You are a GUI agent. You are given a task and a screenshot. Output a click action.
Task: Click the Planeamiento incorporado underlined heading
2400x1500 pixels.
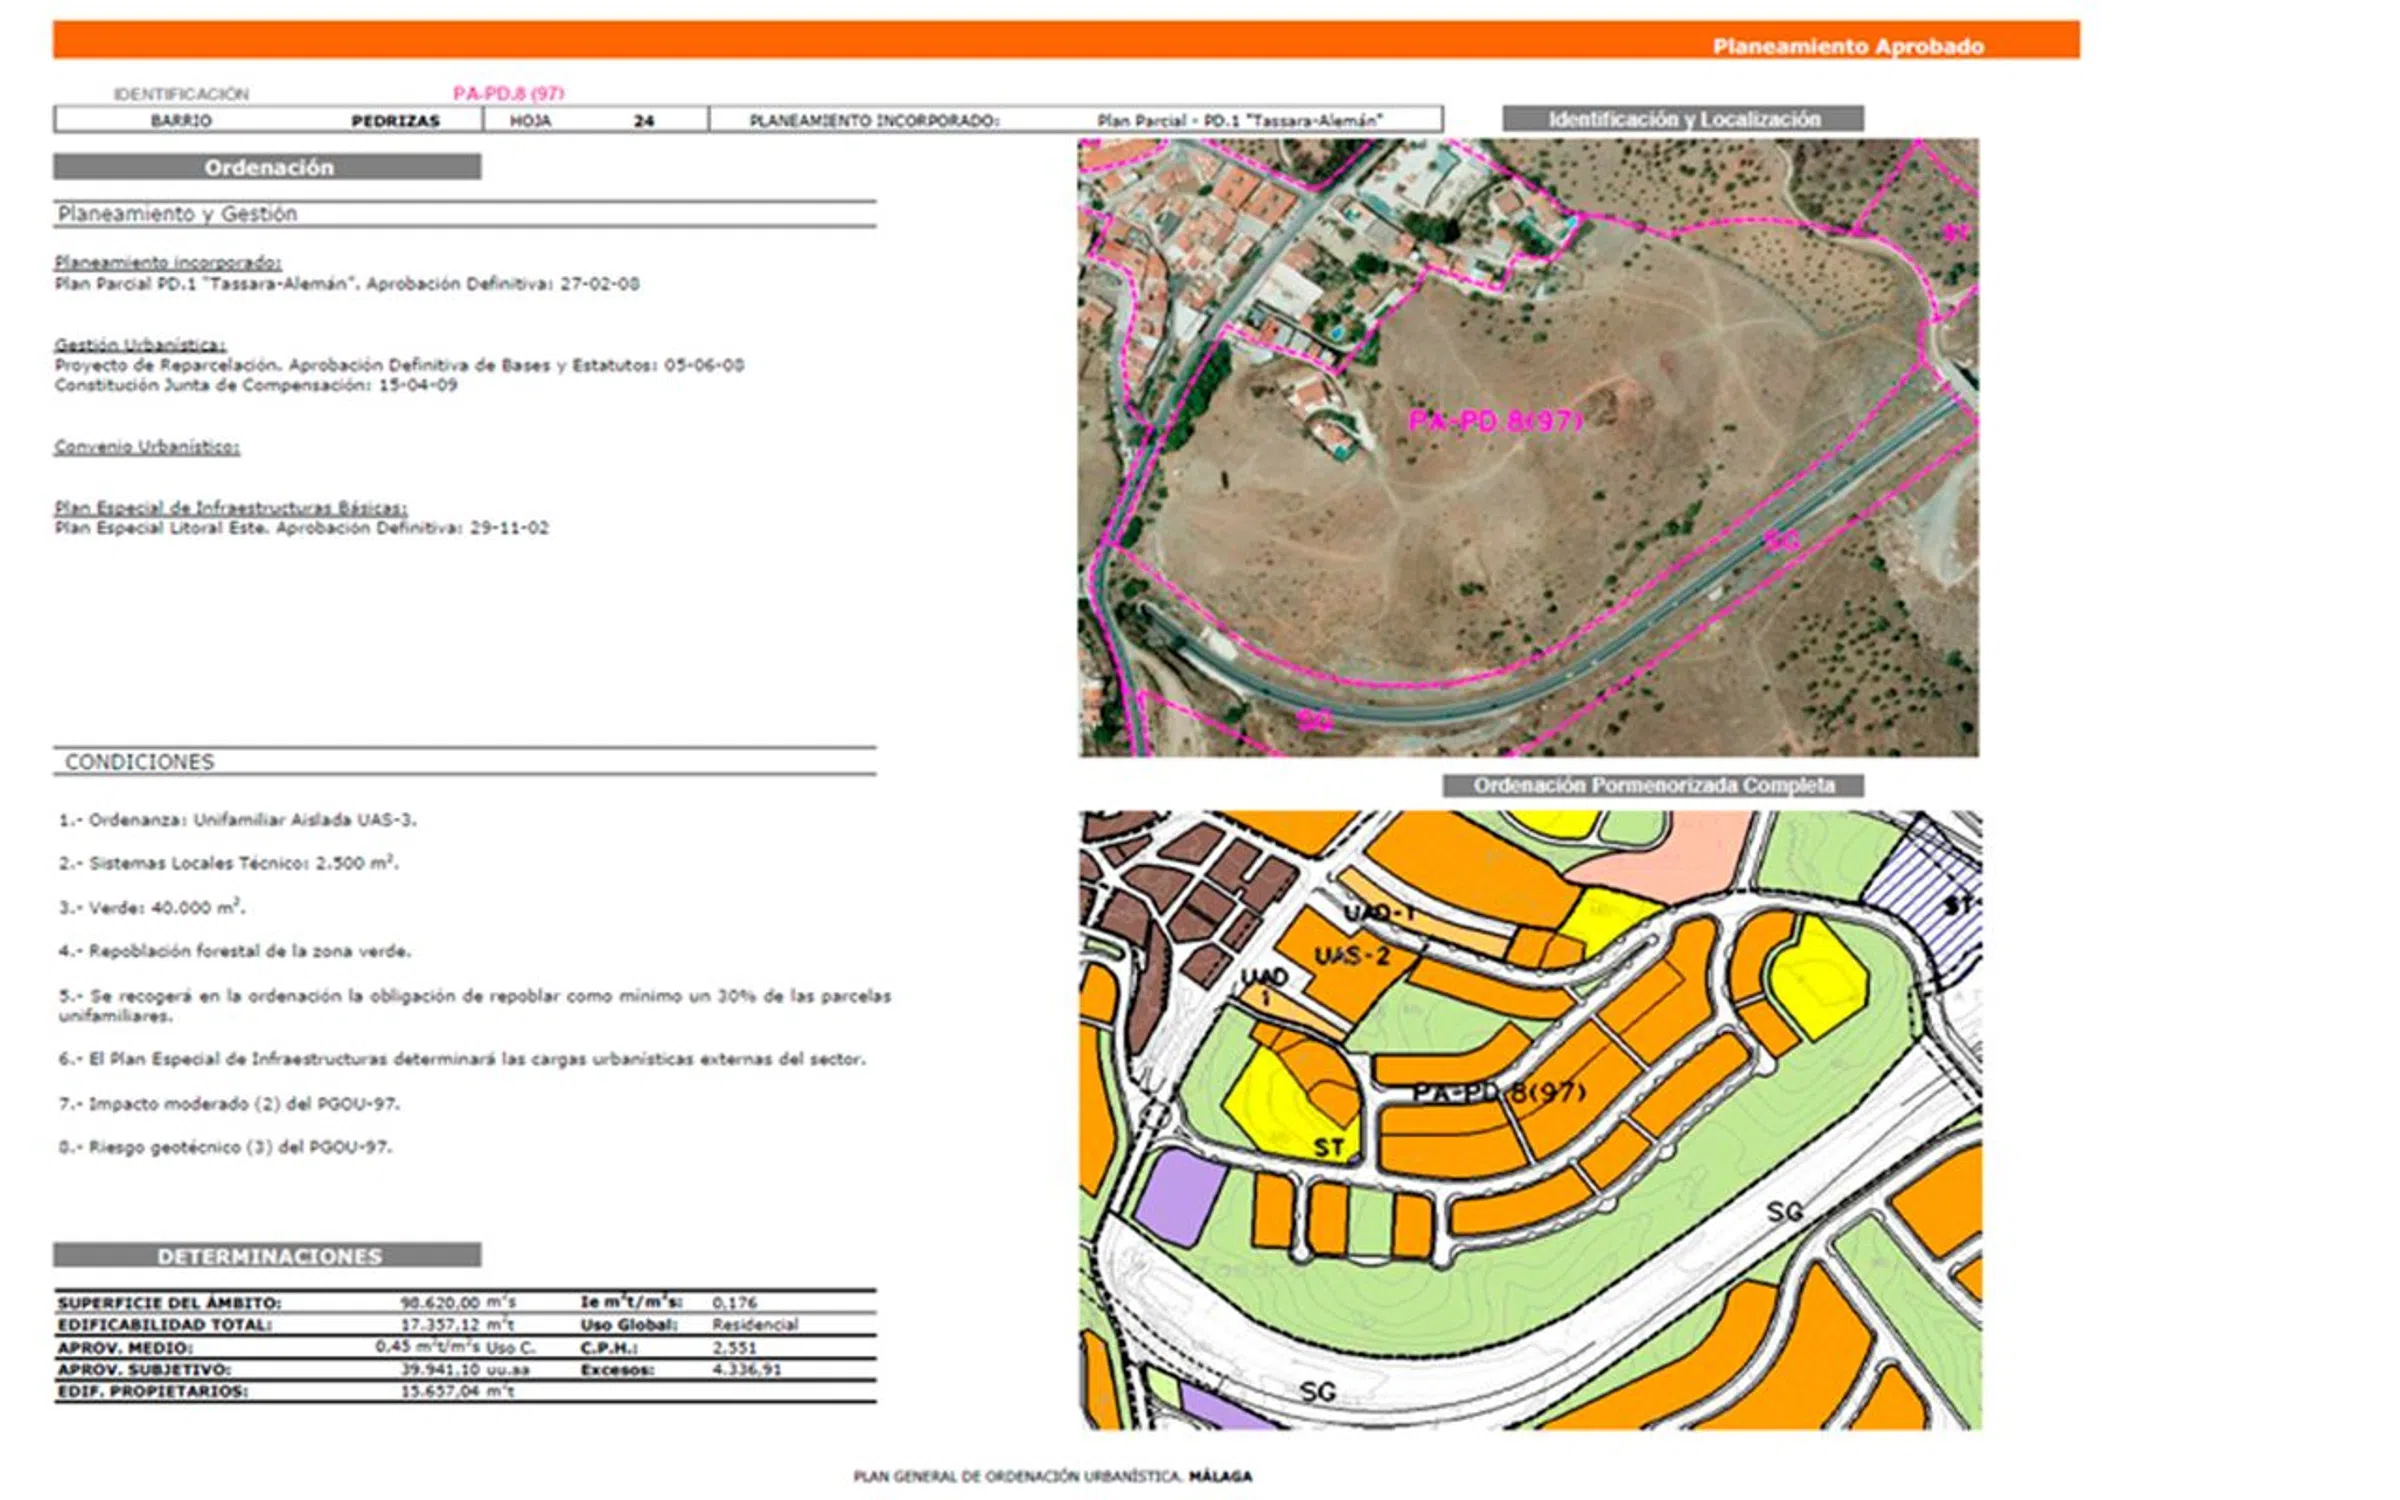point(168,262)
